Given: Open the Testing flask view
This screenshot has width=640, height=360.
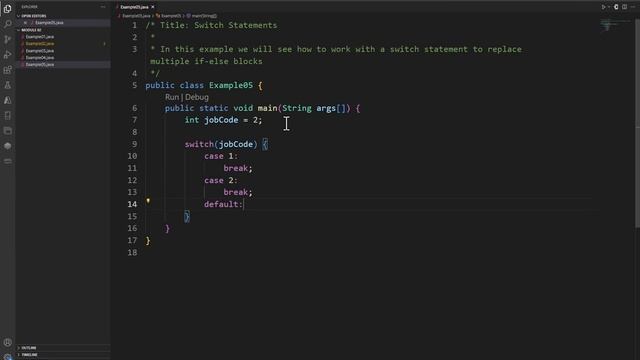Looking at the screenshot, I should [7, 85].
